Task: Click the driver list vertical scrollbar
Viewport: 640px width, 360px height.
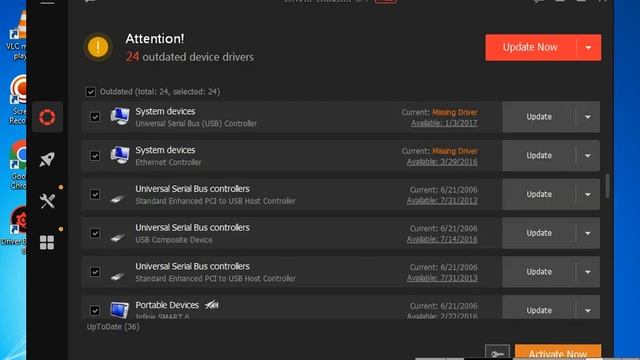Action: (x=607, y=186)
